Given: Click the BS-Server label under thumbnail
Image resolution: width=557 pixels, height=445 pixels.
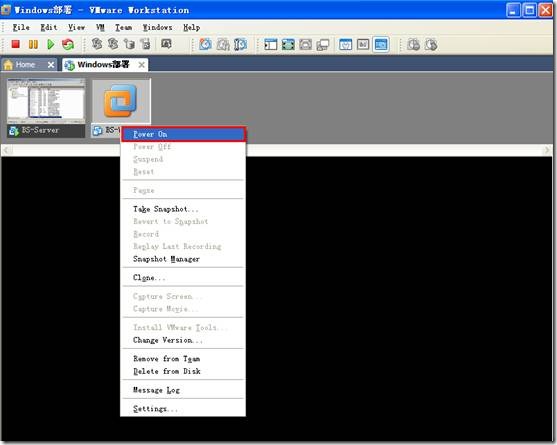Looking at the screenshot, I should click(40, 130).
